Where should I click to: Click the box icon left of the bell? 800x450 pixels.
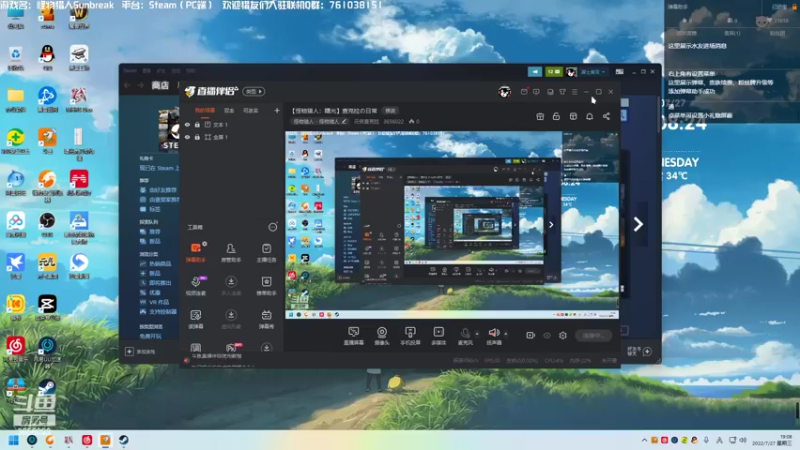click(x=573, y=116)
